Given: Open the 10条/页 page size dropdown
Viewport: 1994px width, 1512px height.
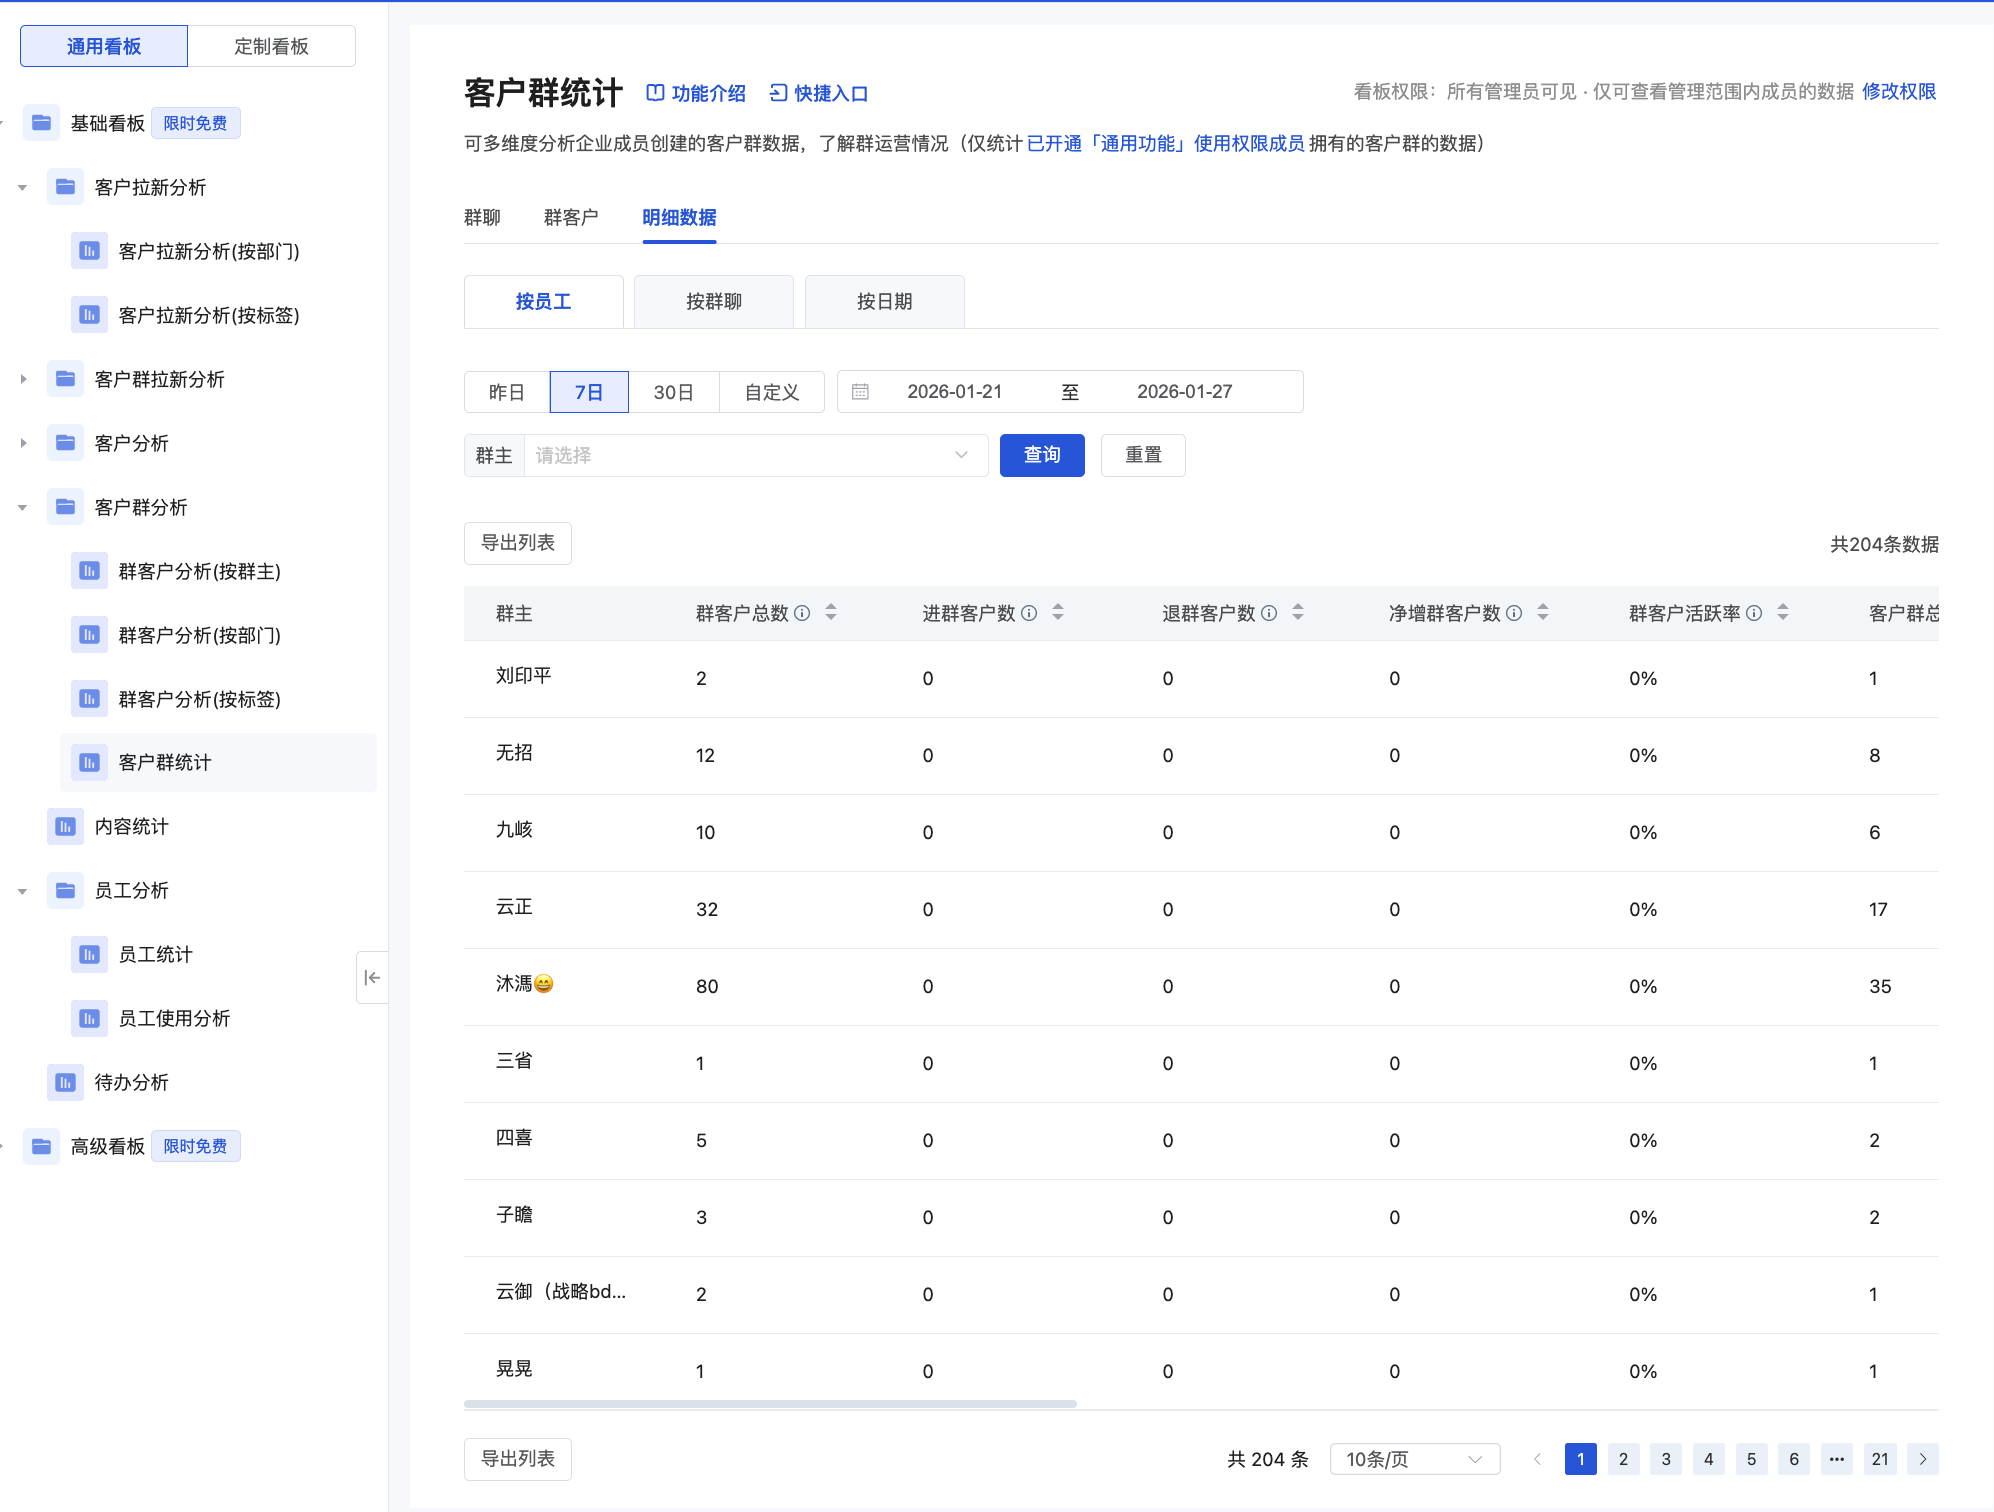Looking at the screenshot, I should (1415, 1459).
